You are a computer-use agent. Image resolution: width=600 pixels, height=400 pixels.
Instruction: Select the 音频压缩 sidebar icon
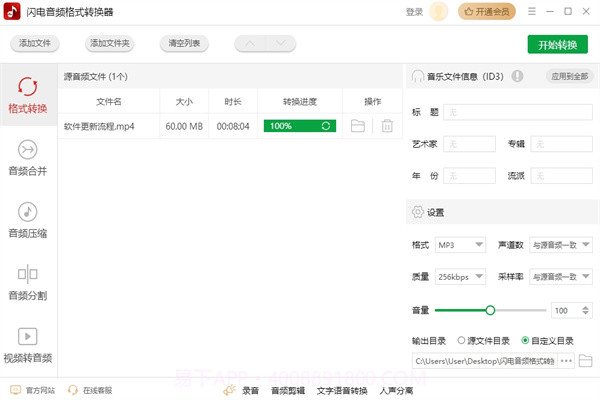pos(28,219)
